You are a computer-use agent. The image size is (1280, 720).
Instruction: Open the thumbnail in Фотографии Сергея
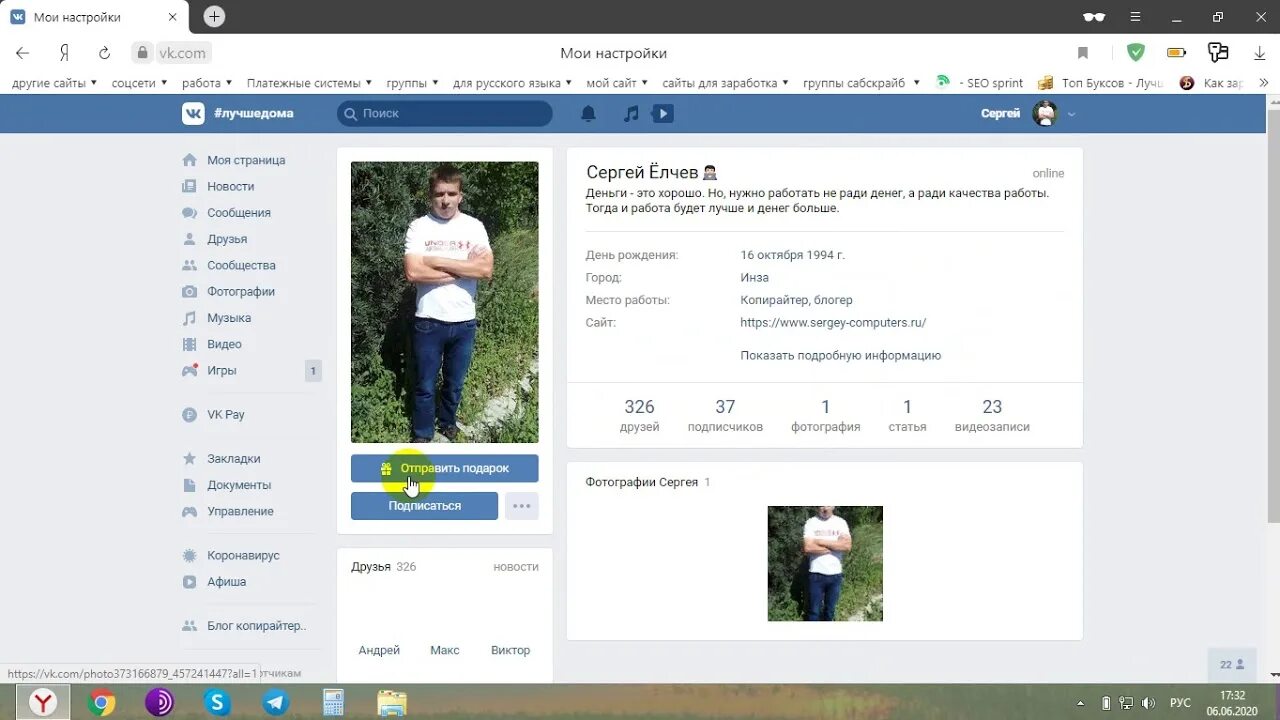(825, 564)
